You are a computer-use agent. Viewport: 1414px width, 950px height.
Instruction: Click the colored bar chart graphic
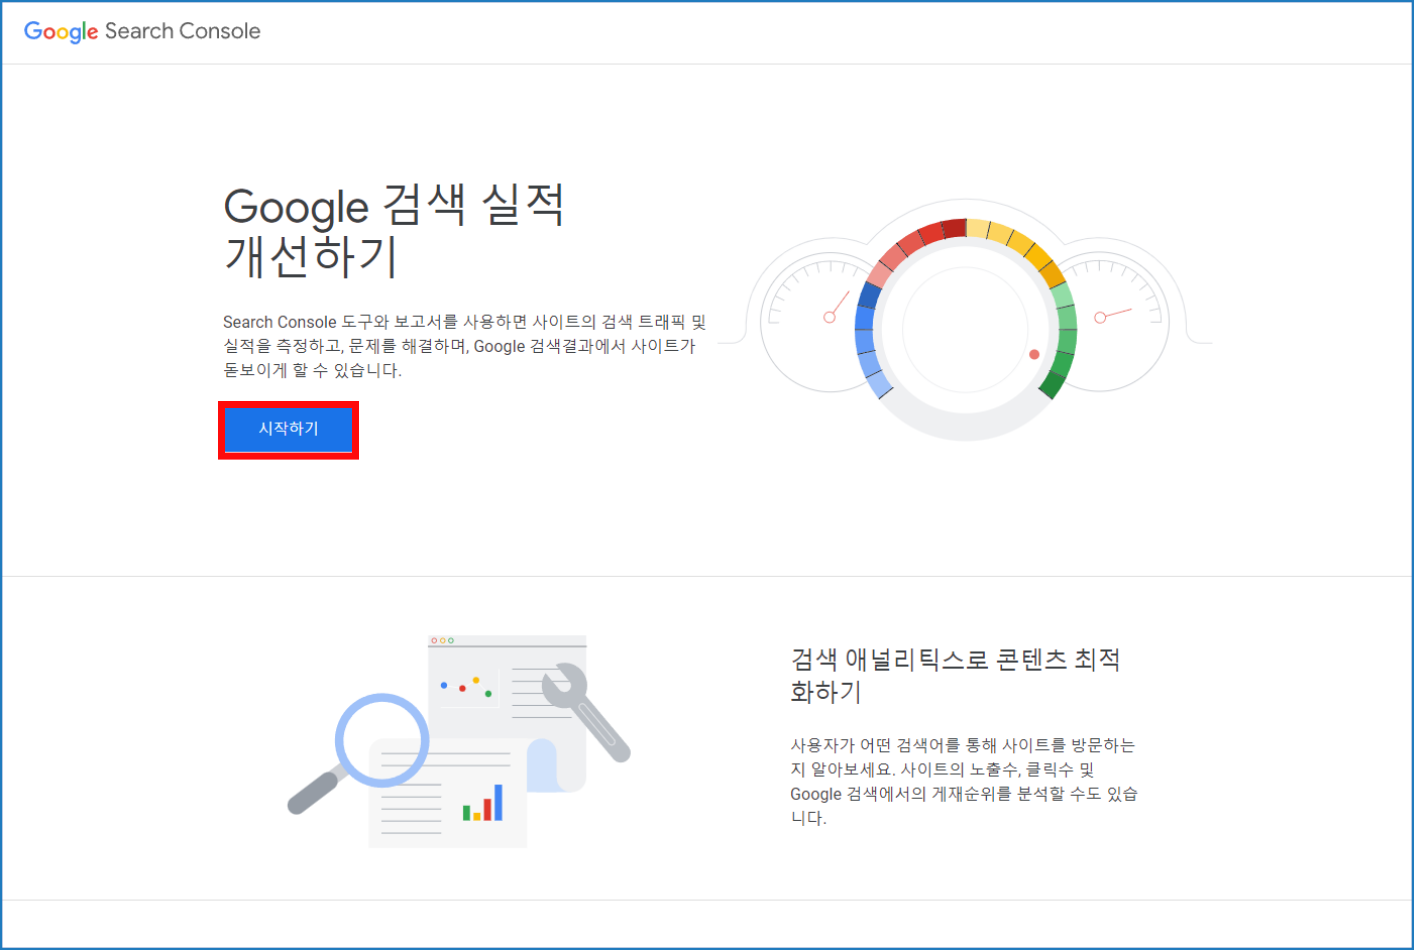(x=483, y=804)
